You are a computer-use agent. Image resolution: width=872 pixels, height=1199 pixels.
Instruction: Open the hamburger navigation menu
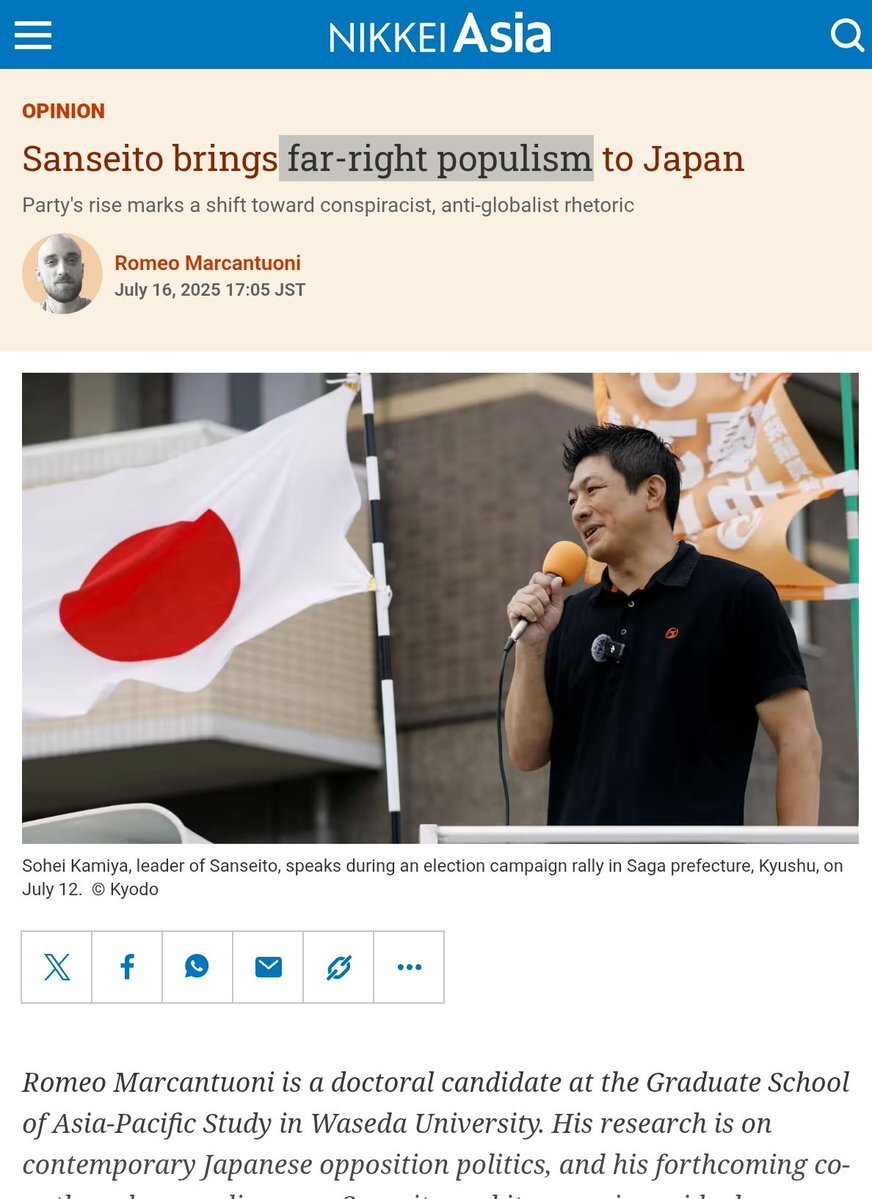pos(33,35)
